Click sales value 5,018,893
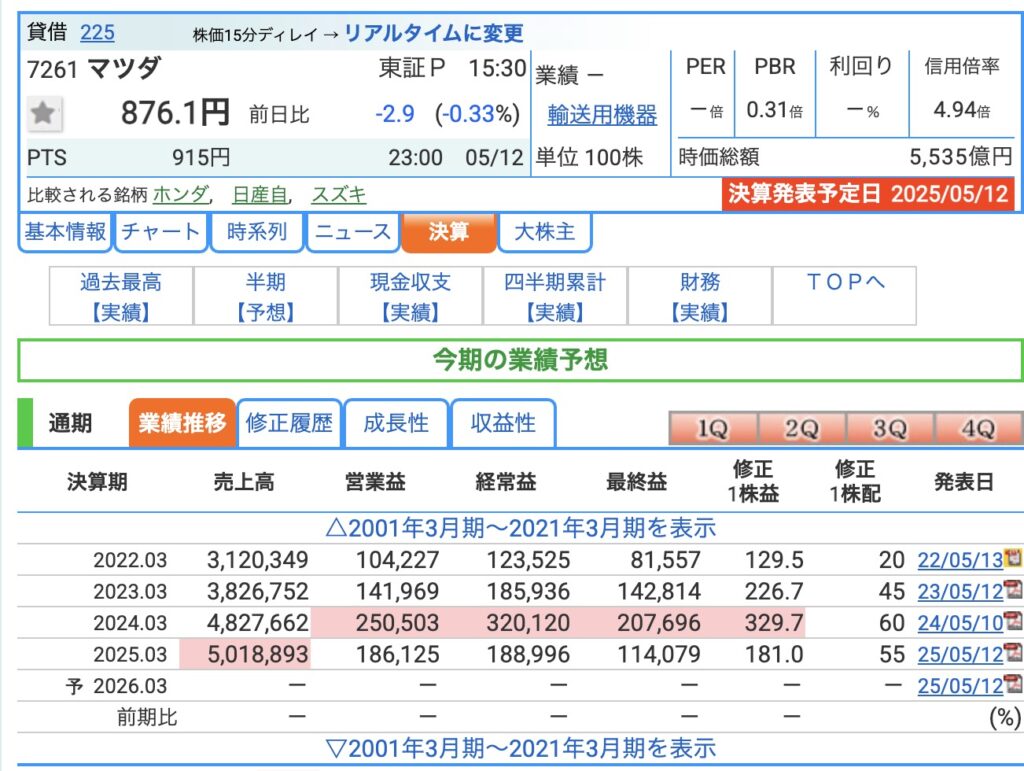 pos(257,654)
